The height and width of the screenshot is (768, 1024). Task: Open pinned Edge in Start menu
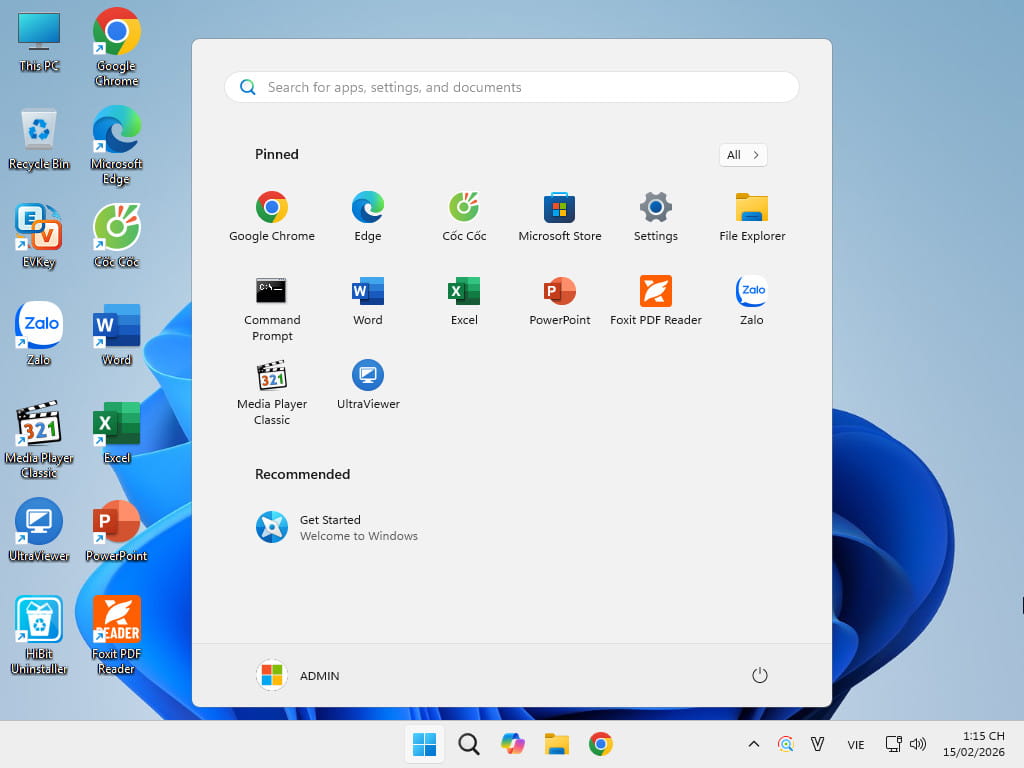tap(368, 216)
